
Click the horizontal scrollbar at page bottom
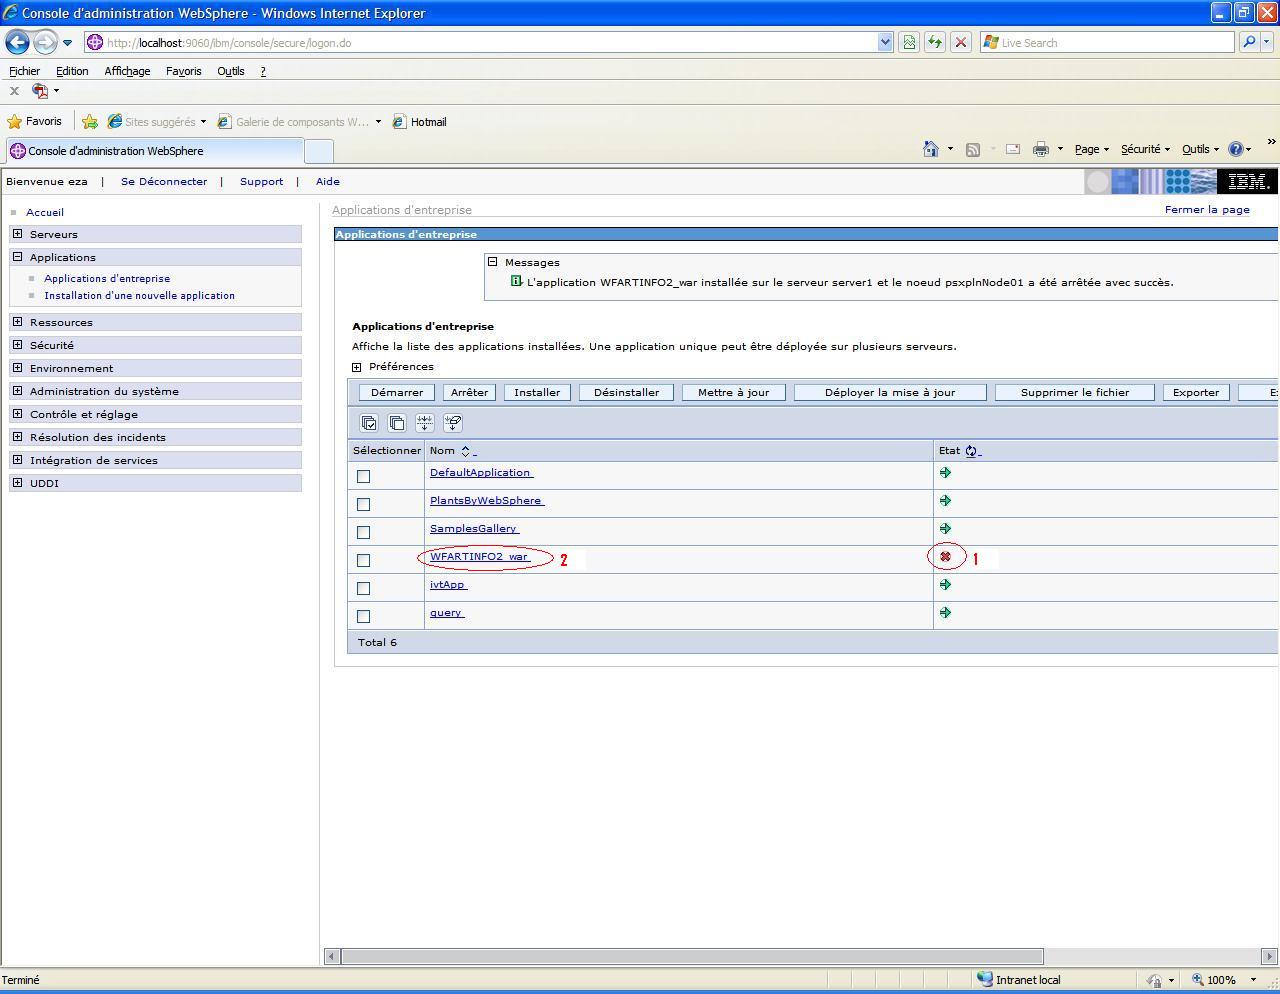tap(692, 956)
